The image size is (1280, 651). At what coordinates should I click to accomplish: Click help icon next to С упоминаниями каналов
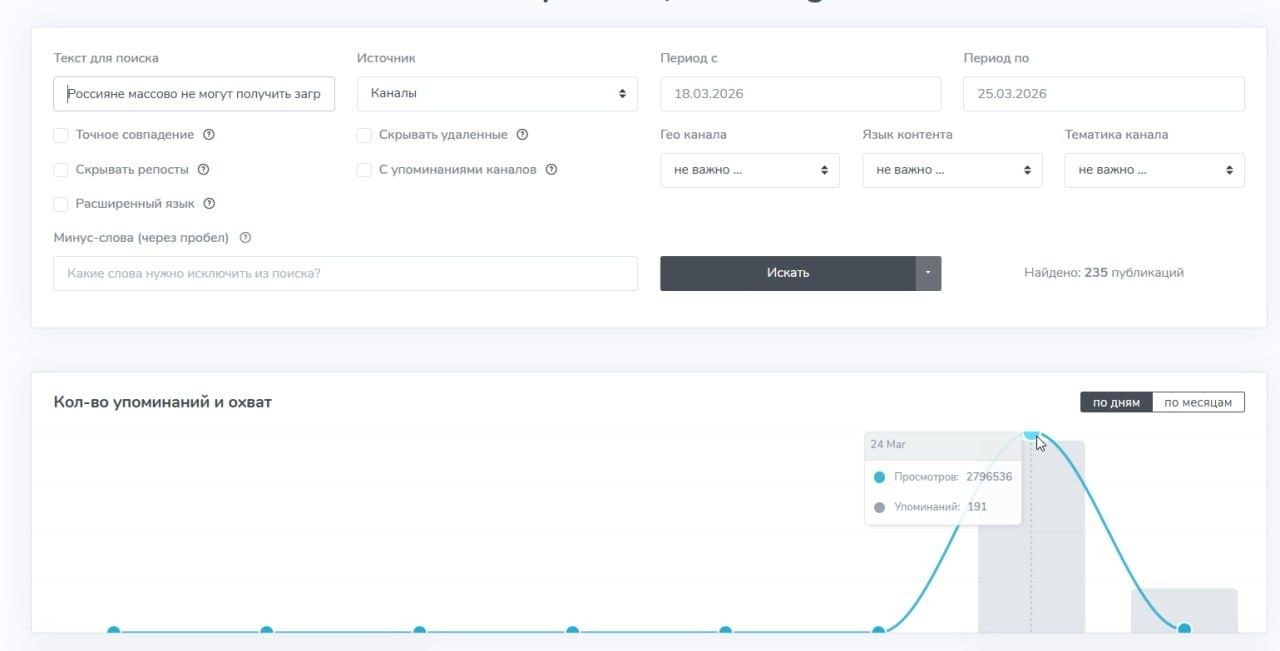coord(551,170)
